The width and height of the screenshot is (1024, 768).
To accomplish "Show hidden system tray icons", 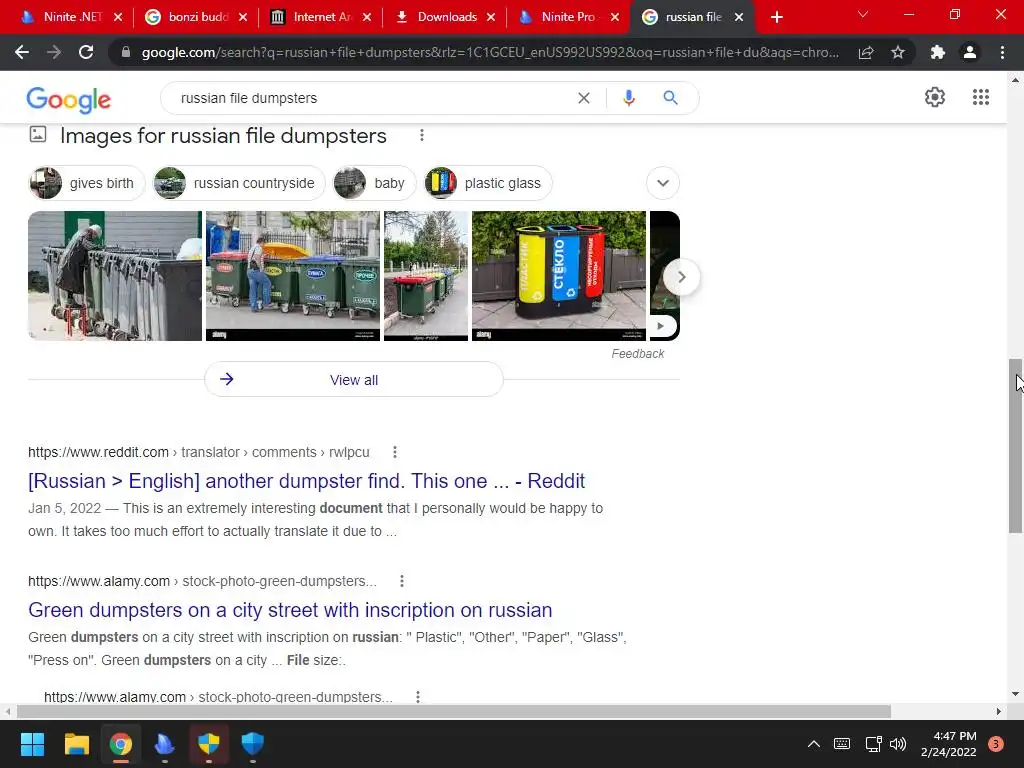I will click(814, 744).
